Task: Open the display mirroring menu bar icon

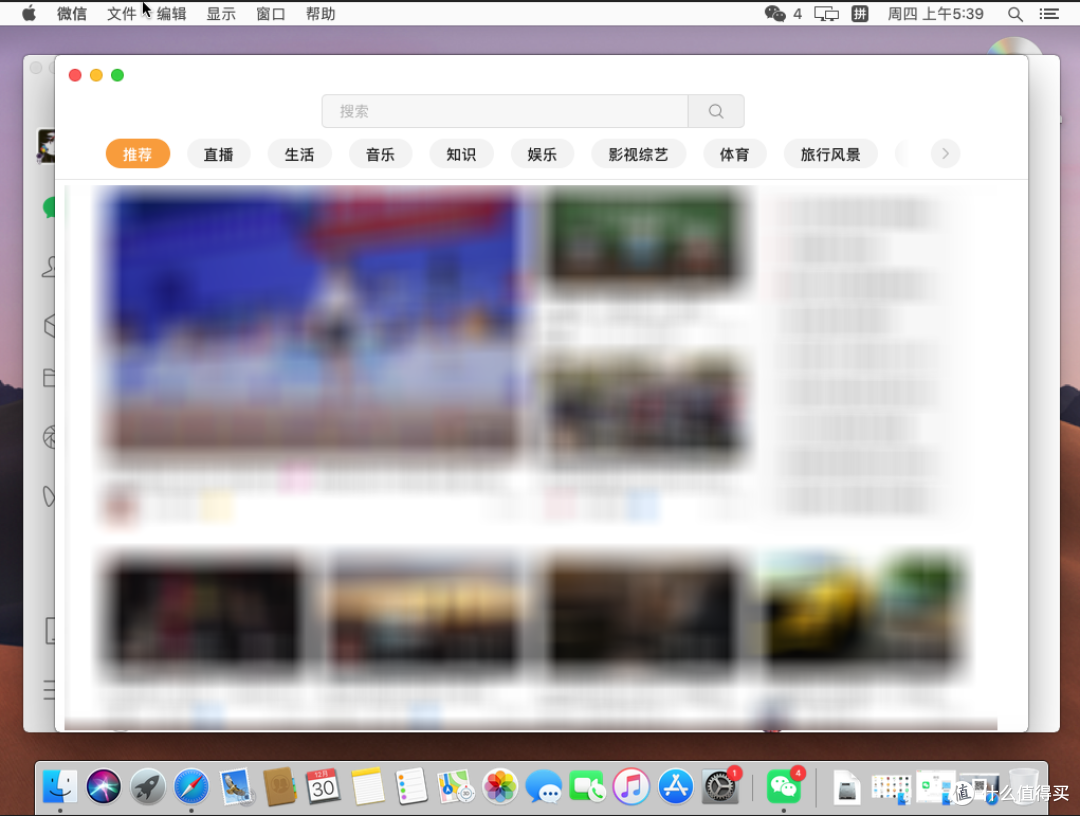Action: [x=827, y=14]
